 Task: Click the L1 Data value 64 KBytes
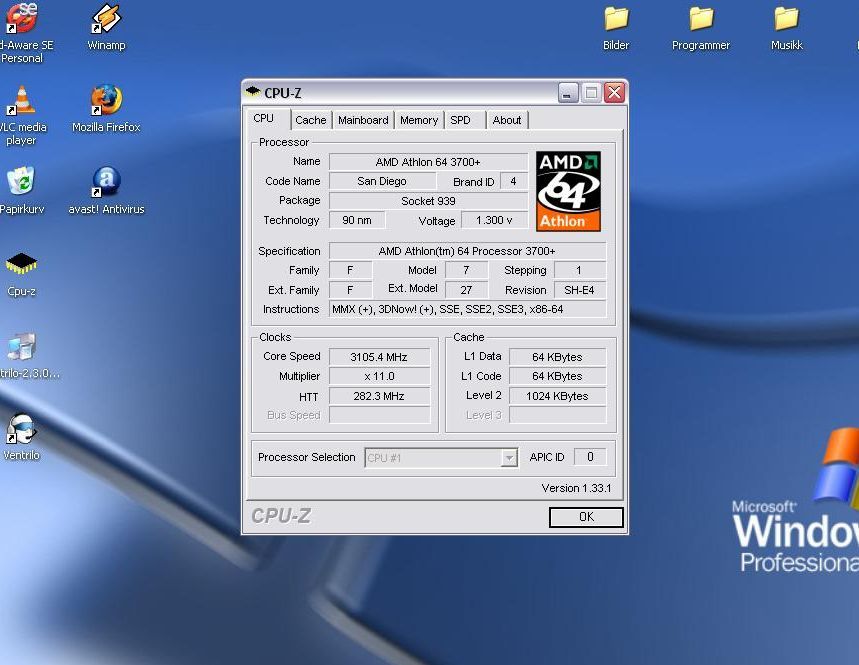[x=557, y=357]
